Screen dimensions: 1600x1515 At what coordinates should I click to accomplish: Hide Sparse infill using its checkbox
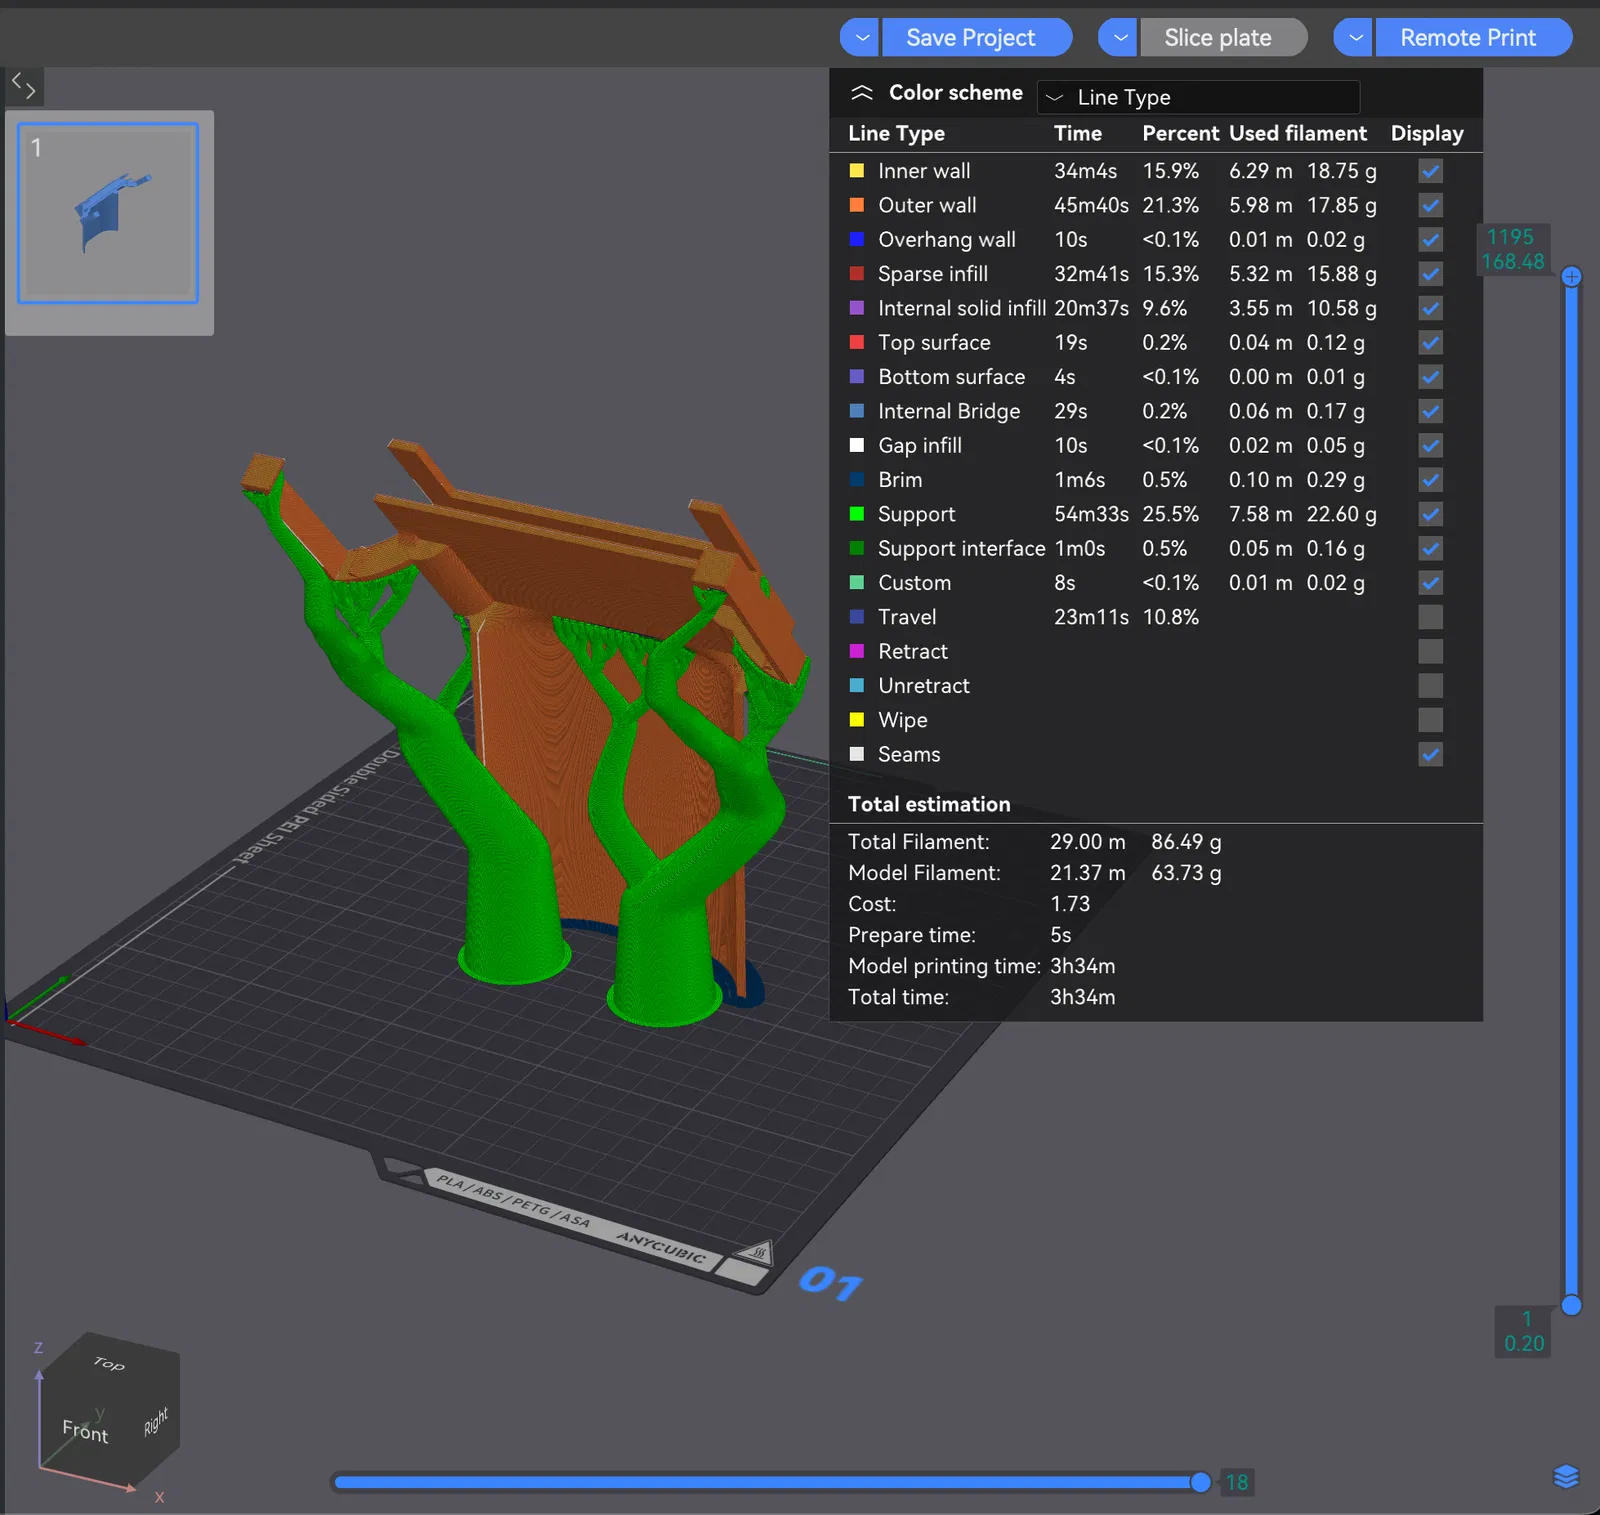(1431, 274)
